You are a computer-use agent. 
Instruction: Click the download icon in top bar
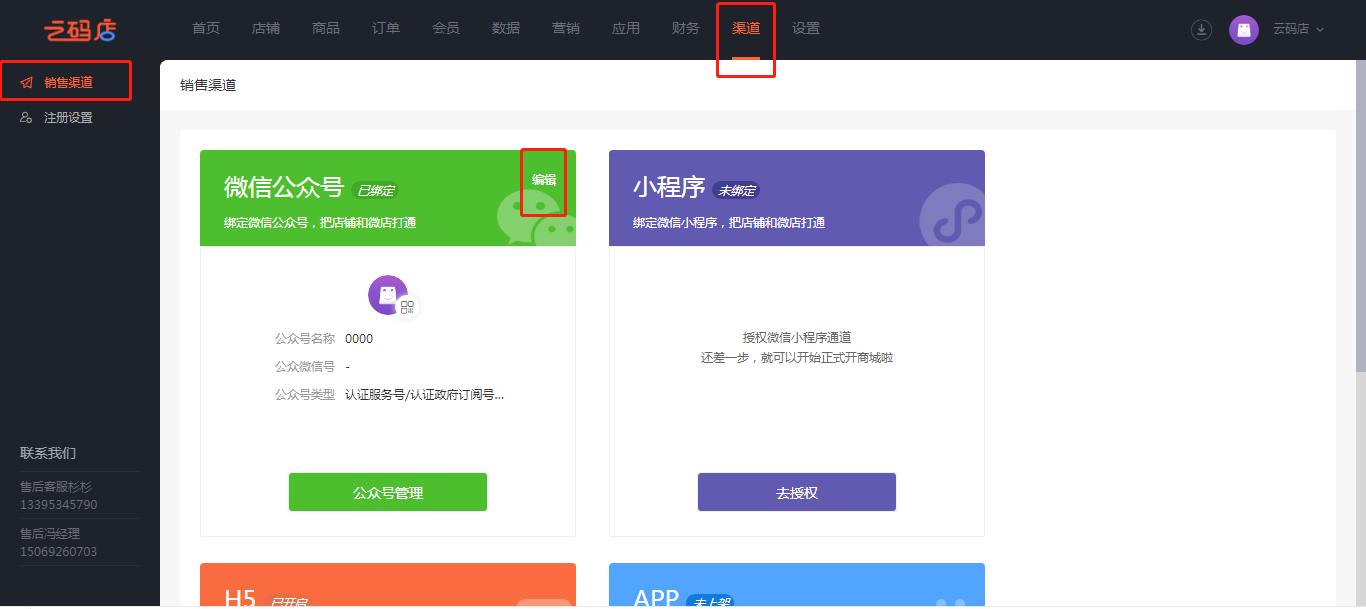[1201, 30]
